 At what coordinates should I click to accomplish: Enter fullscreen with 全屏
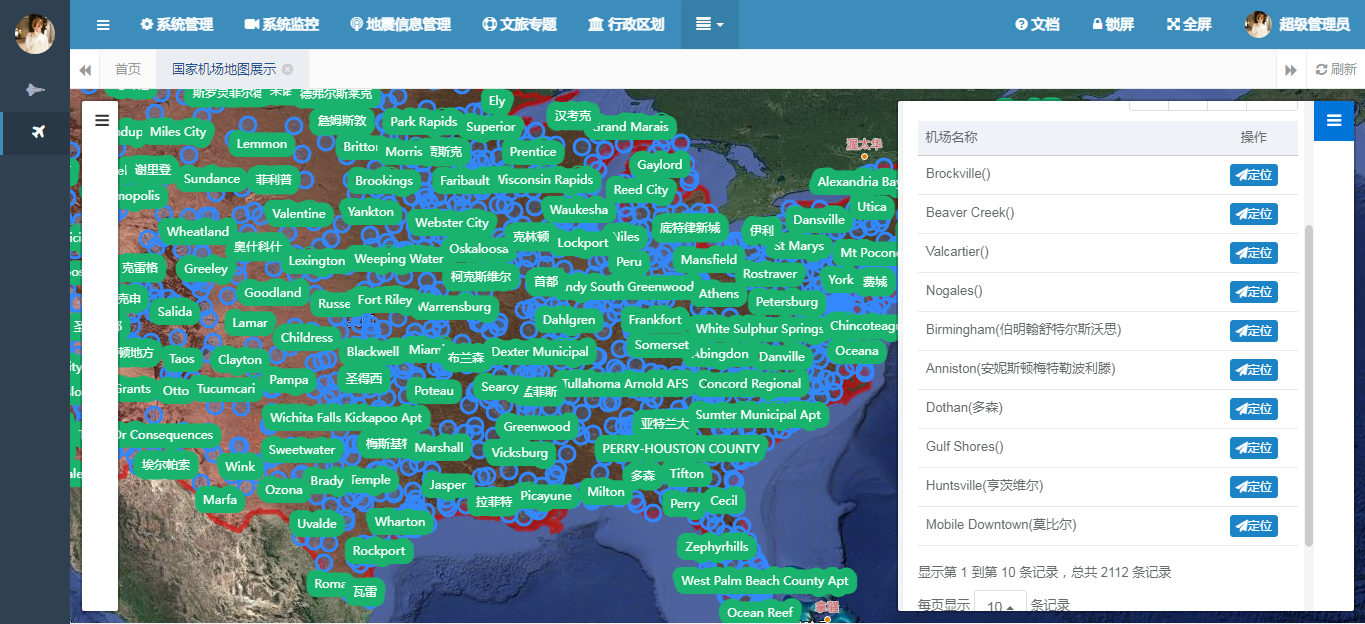click(x=1189, y=24)
